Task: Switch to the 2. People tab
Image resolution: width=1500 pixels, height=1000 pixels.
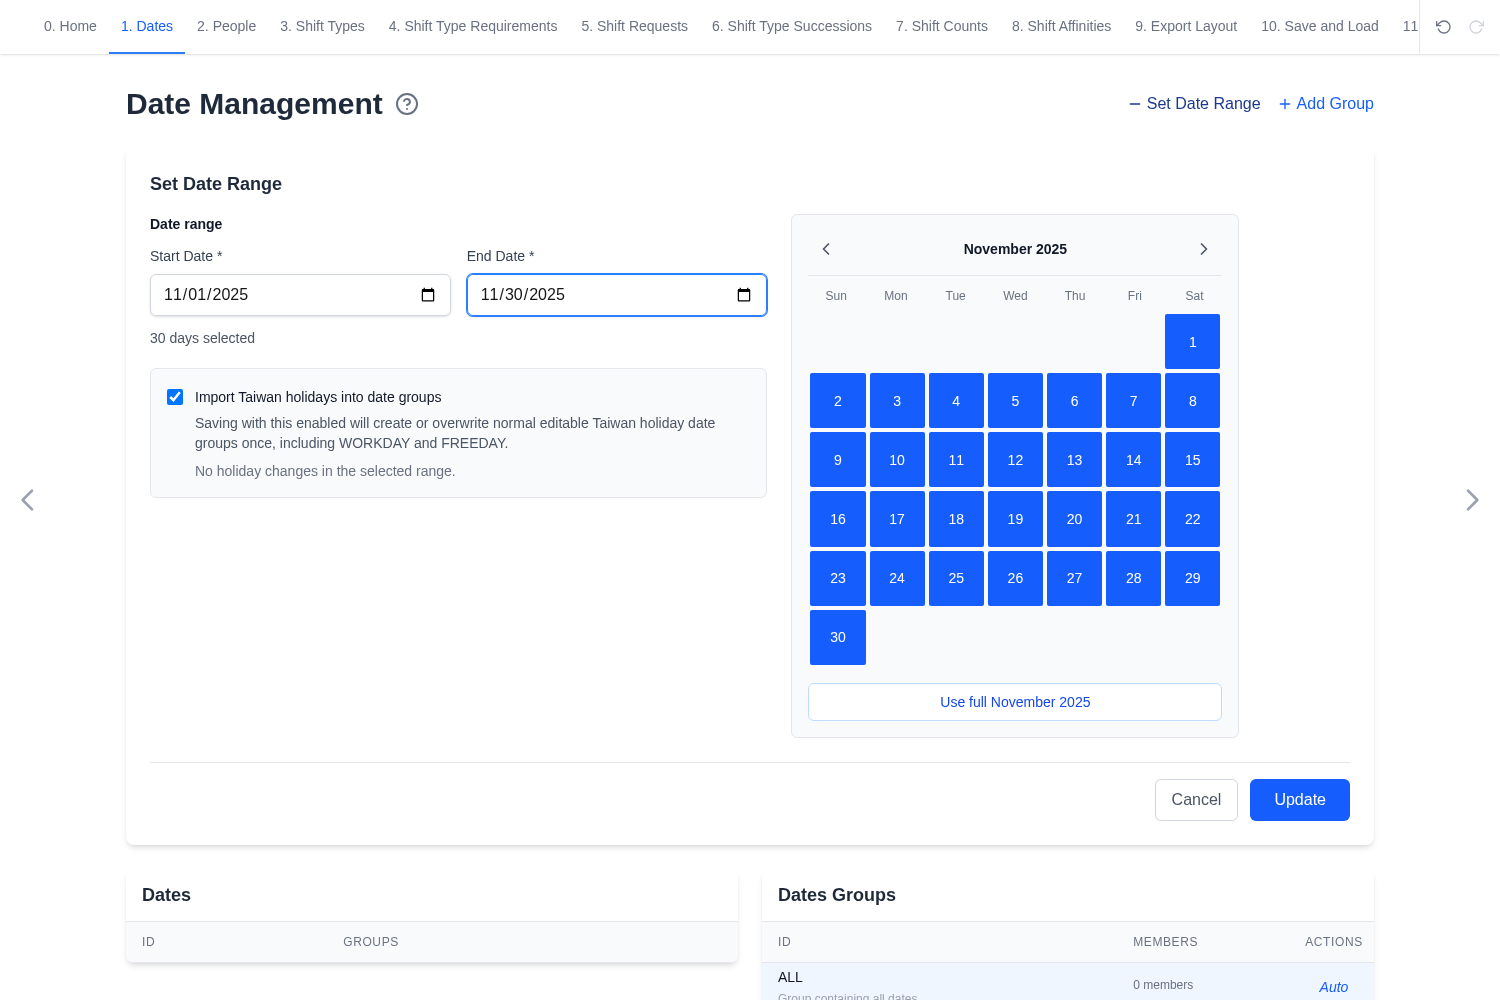Action: tap(226, 26)
